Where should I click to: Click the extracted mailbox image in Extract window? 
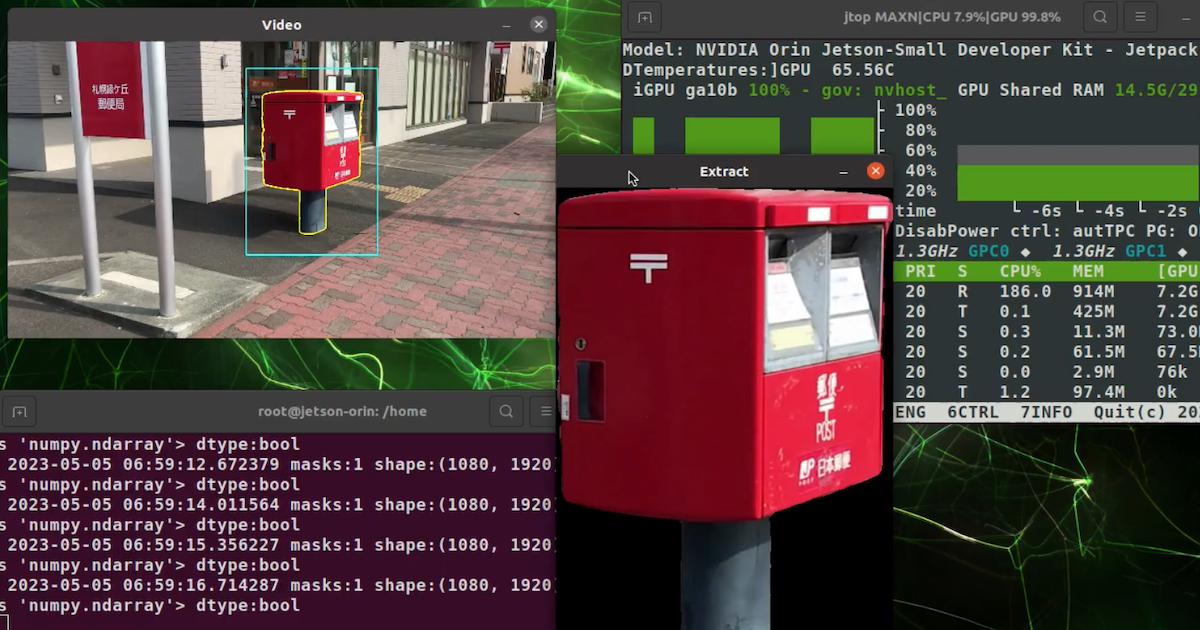pyautogui.click(x=725, y=409)
